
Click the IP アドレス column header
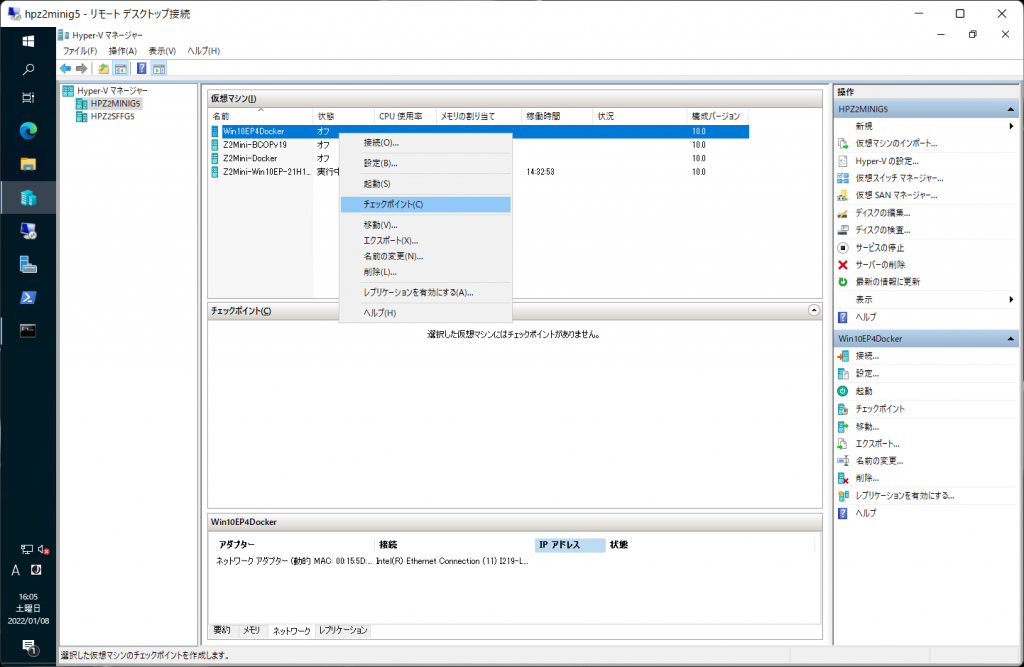(569, 545)
